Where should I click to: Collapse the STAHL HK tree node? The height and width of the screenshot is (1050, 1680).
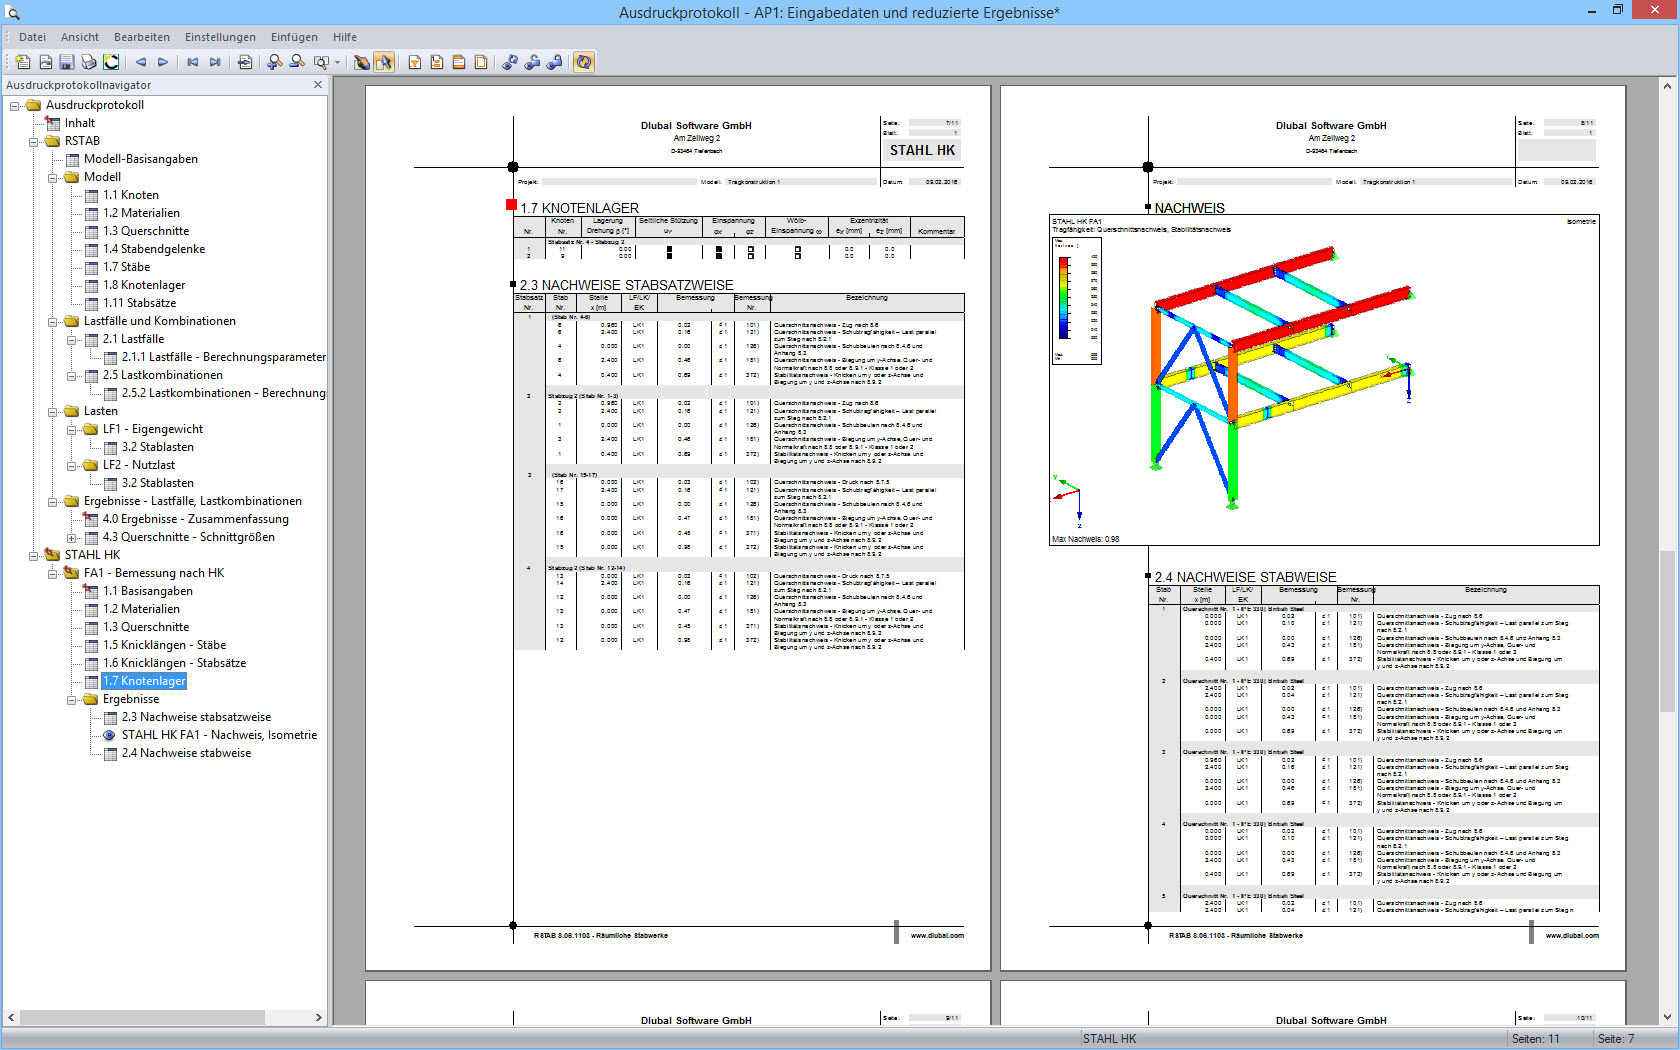(x=34, y=555)
